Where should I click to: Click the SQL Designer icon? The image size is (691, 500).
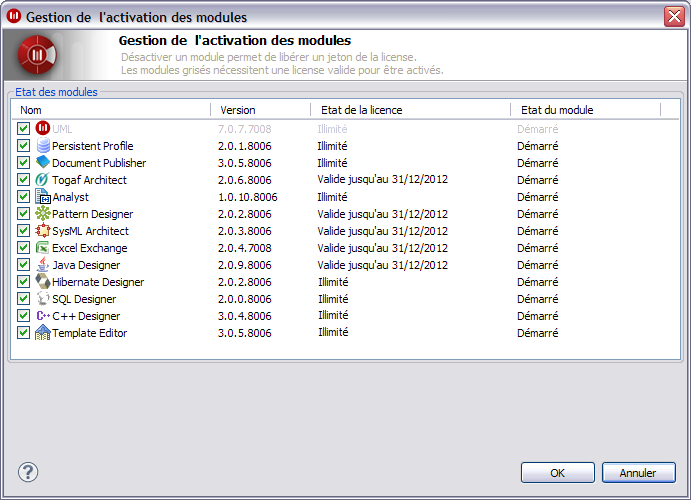click(x=43, y=298)
